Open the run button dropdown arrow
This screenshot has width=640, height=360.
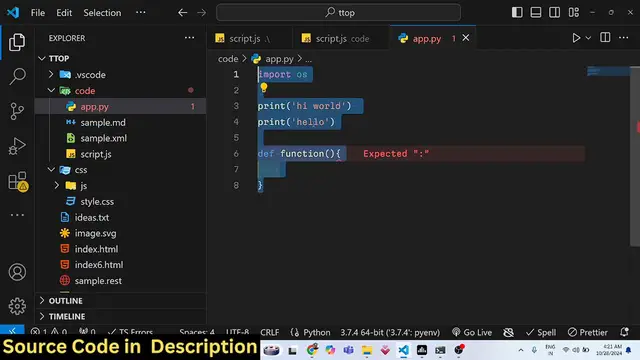[x=588, y=38]
